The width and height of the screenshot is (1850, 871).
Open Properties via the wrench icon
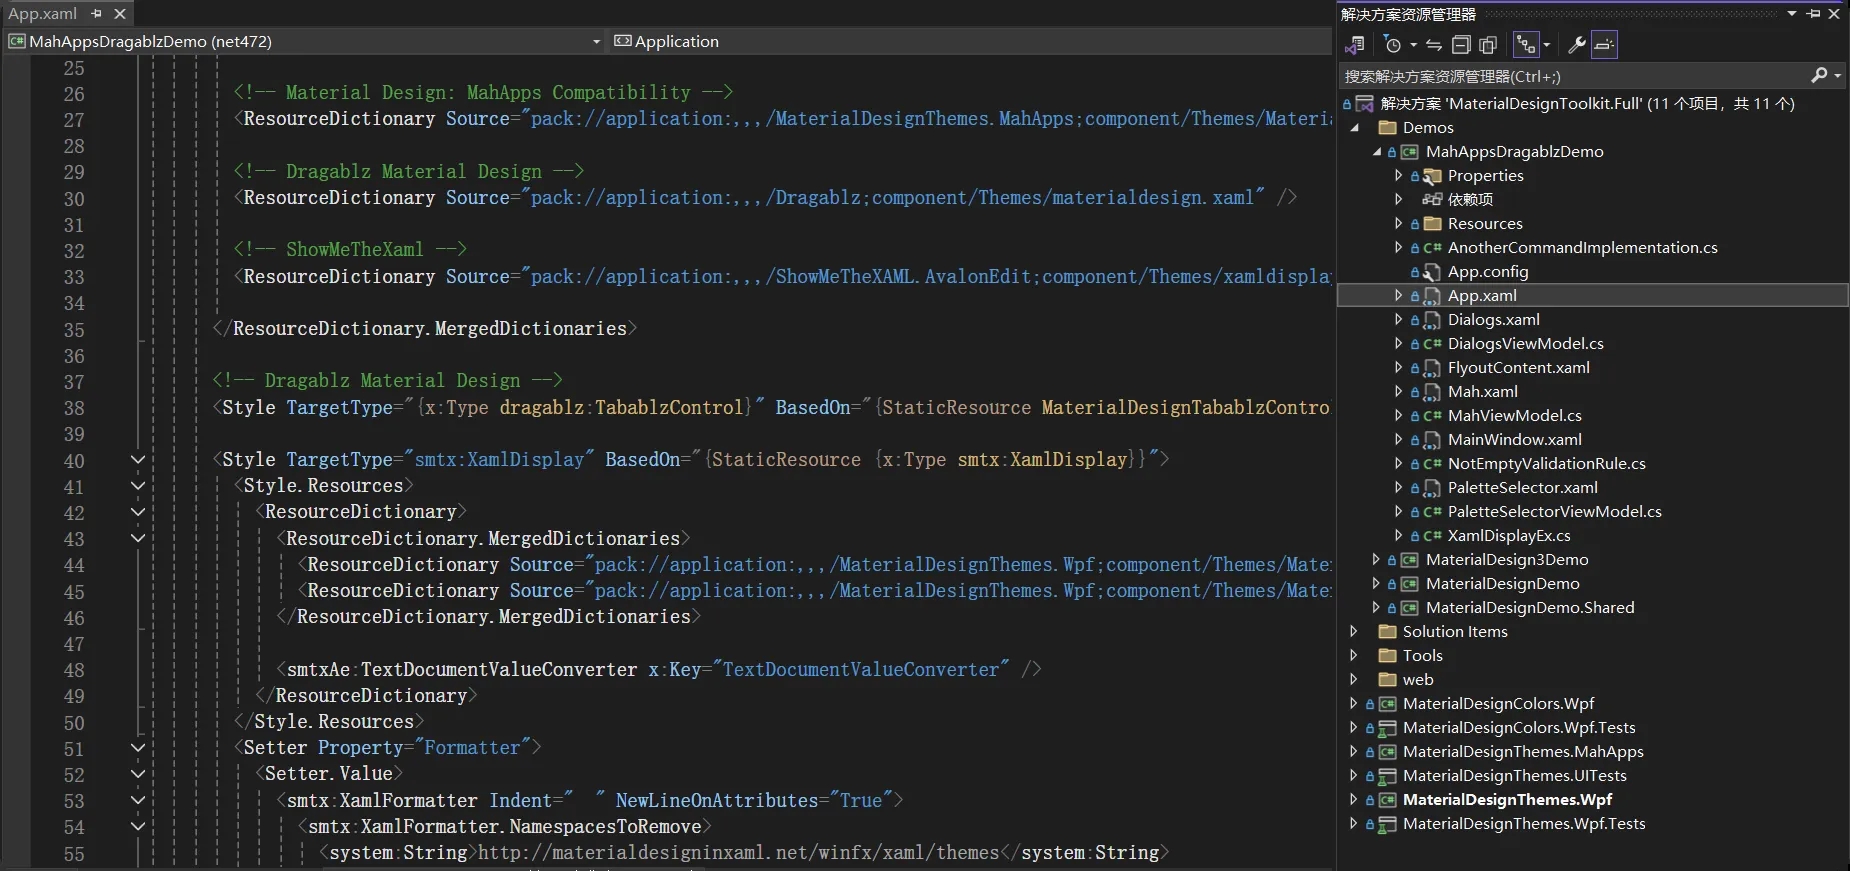click(x=1577, y=45)
